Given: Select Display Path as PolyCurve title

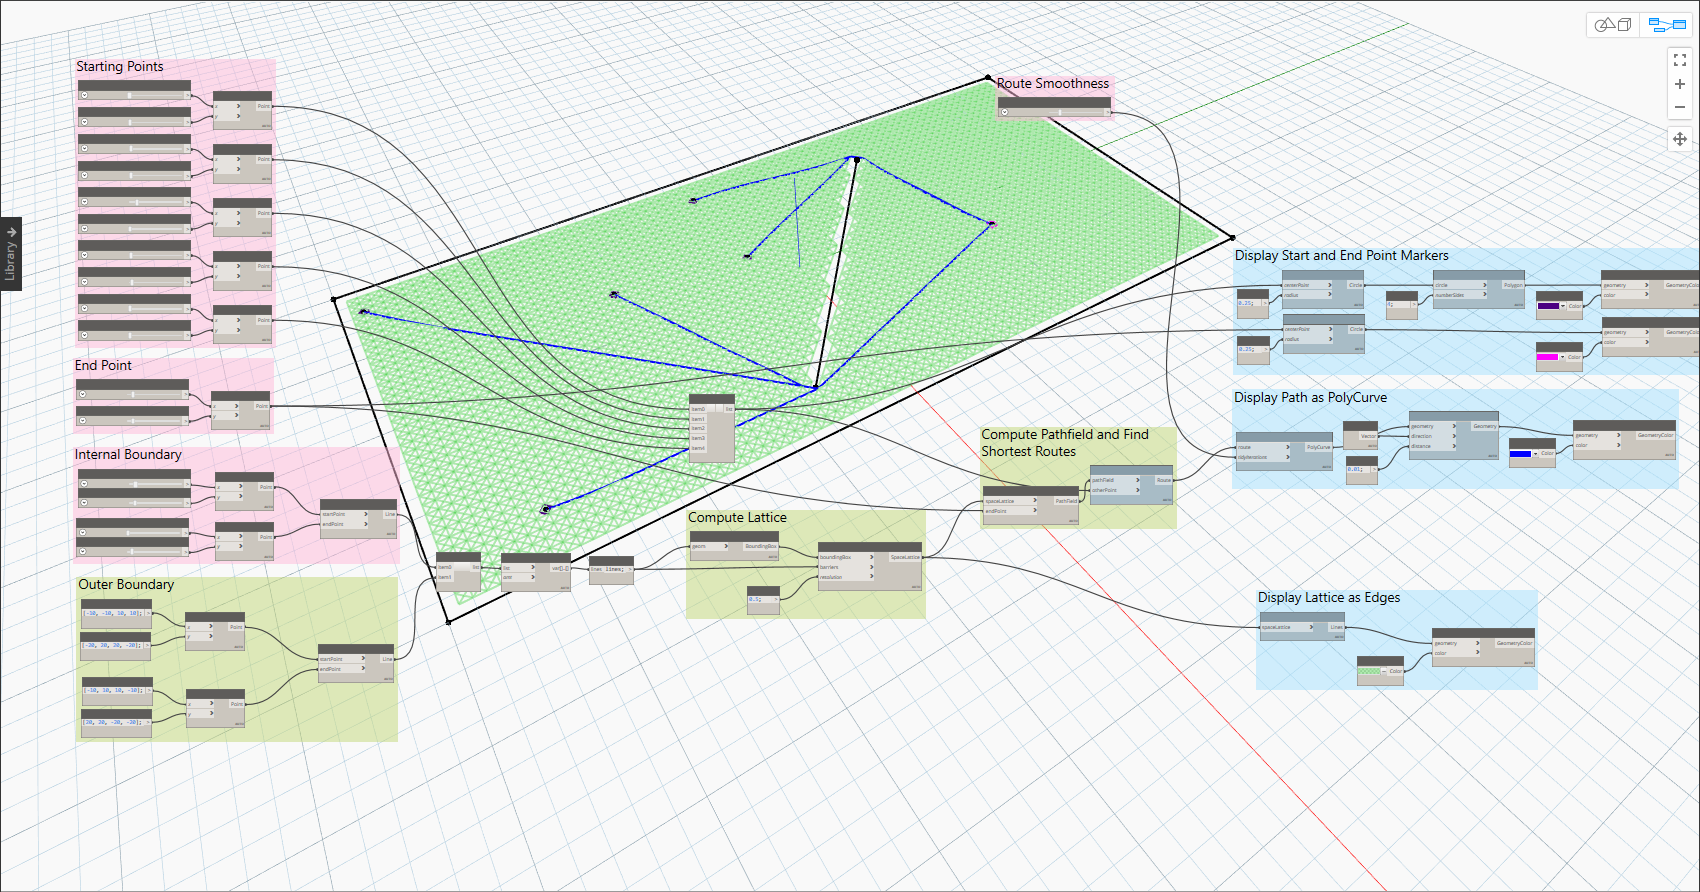Looking at the screenshot, I should (x=1311, y=397).
